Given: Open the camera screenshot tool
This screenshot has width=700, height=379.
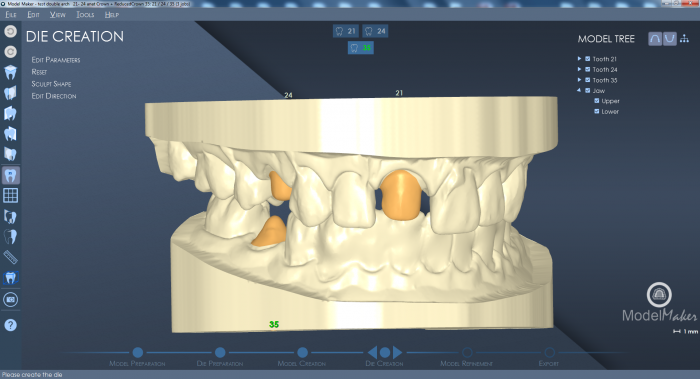Looking at the screenshot, I should [x=10, y=300].
